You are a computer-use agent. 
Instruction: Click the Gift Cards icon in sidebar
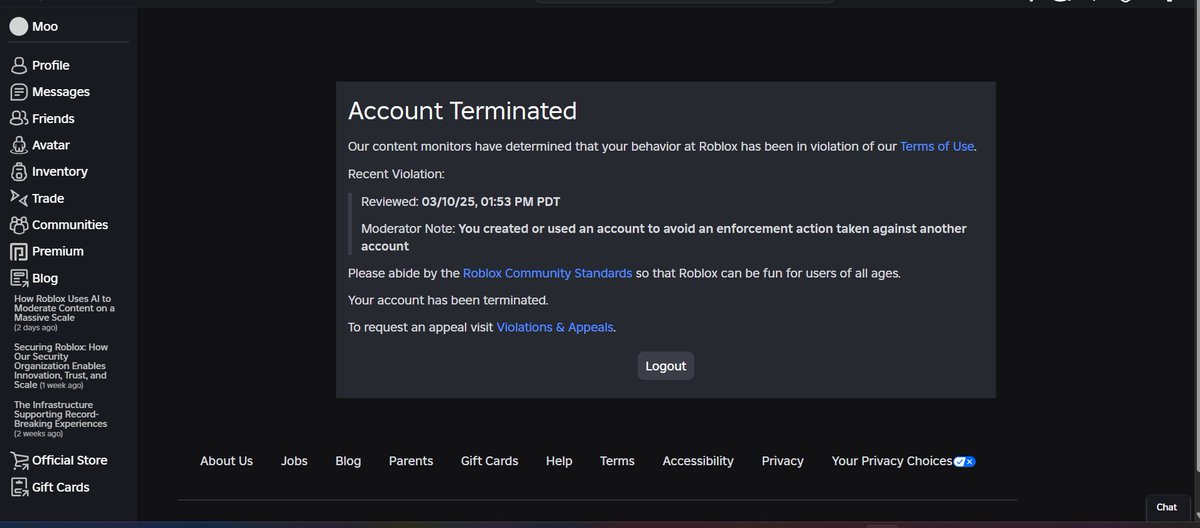point(18,487)
